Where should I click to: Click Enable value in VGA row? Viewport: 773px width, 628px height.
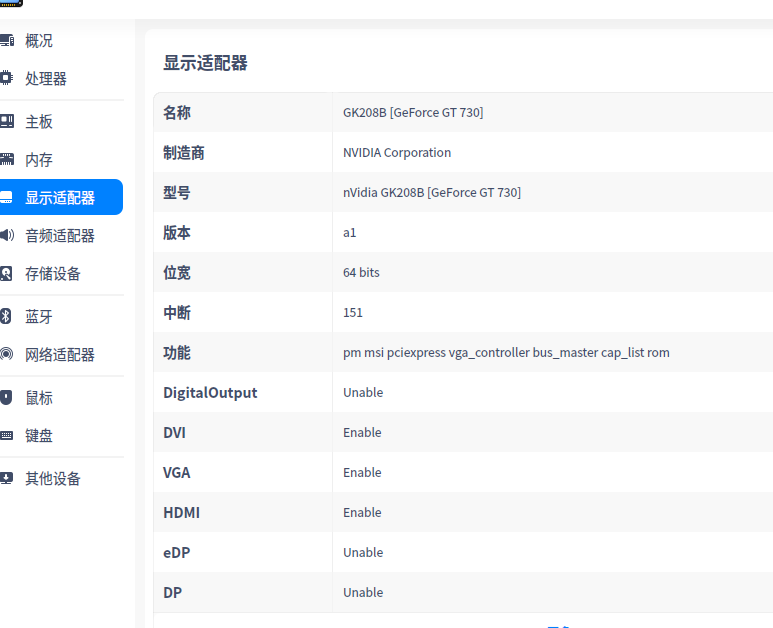click(362, 472)
